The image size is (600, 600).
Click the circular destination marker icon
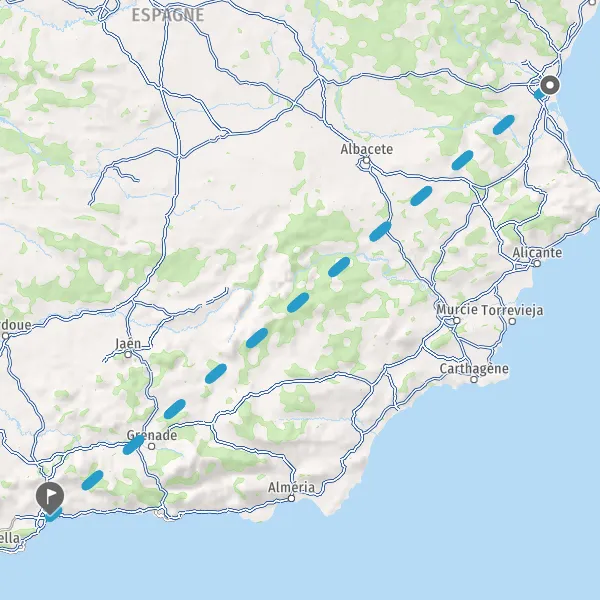click(550, 85)
